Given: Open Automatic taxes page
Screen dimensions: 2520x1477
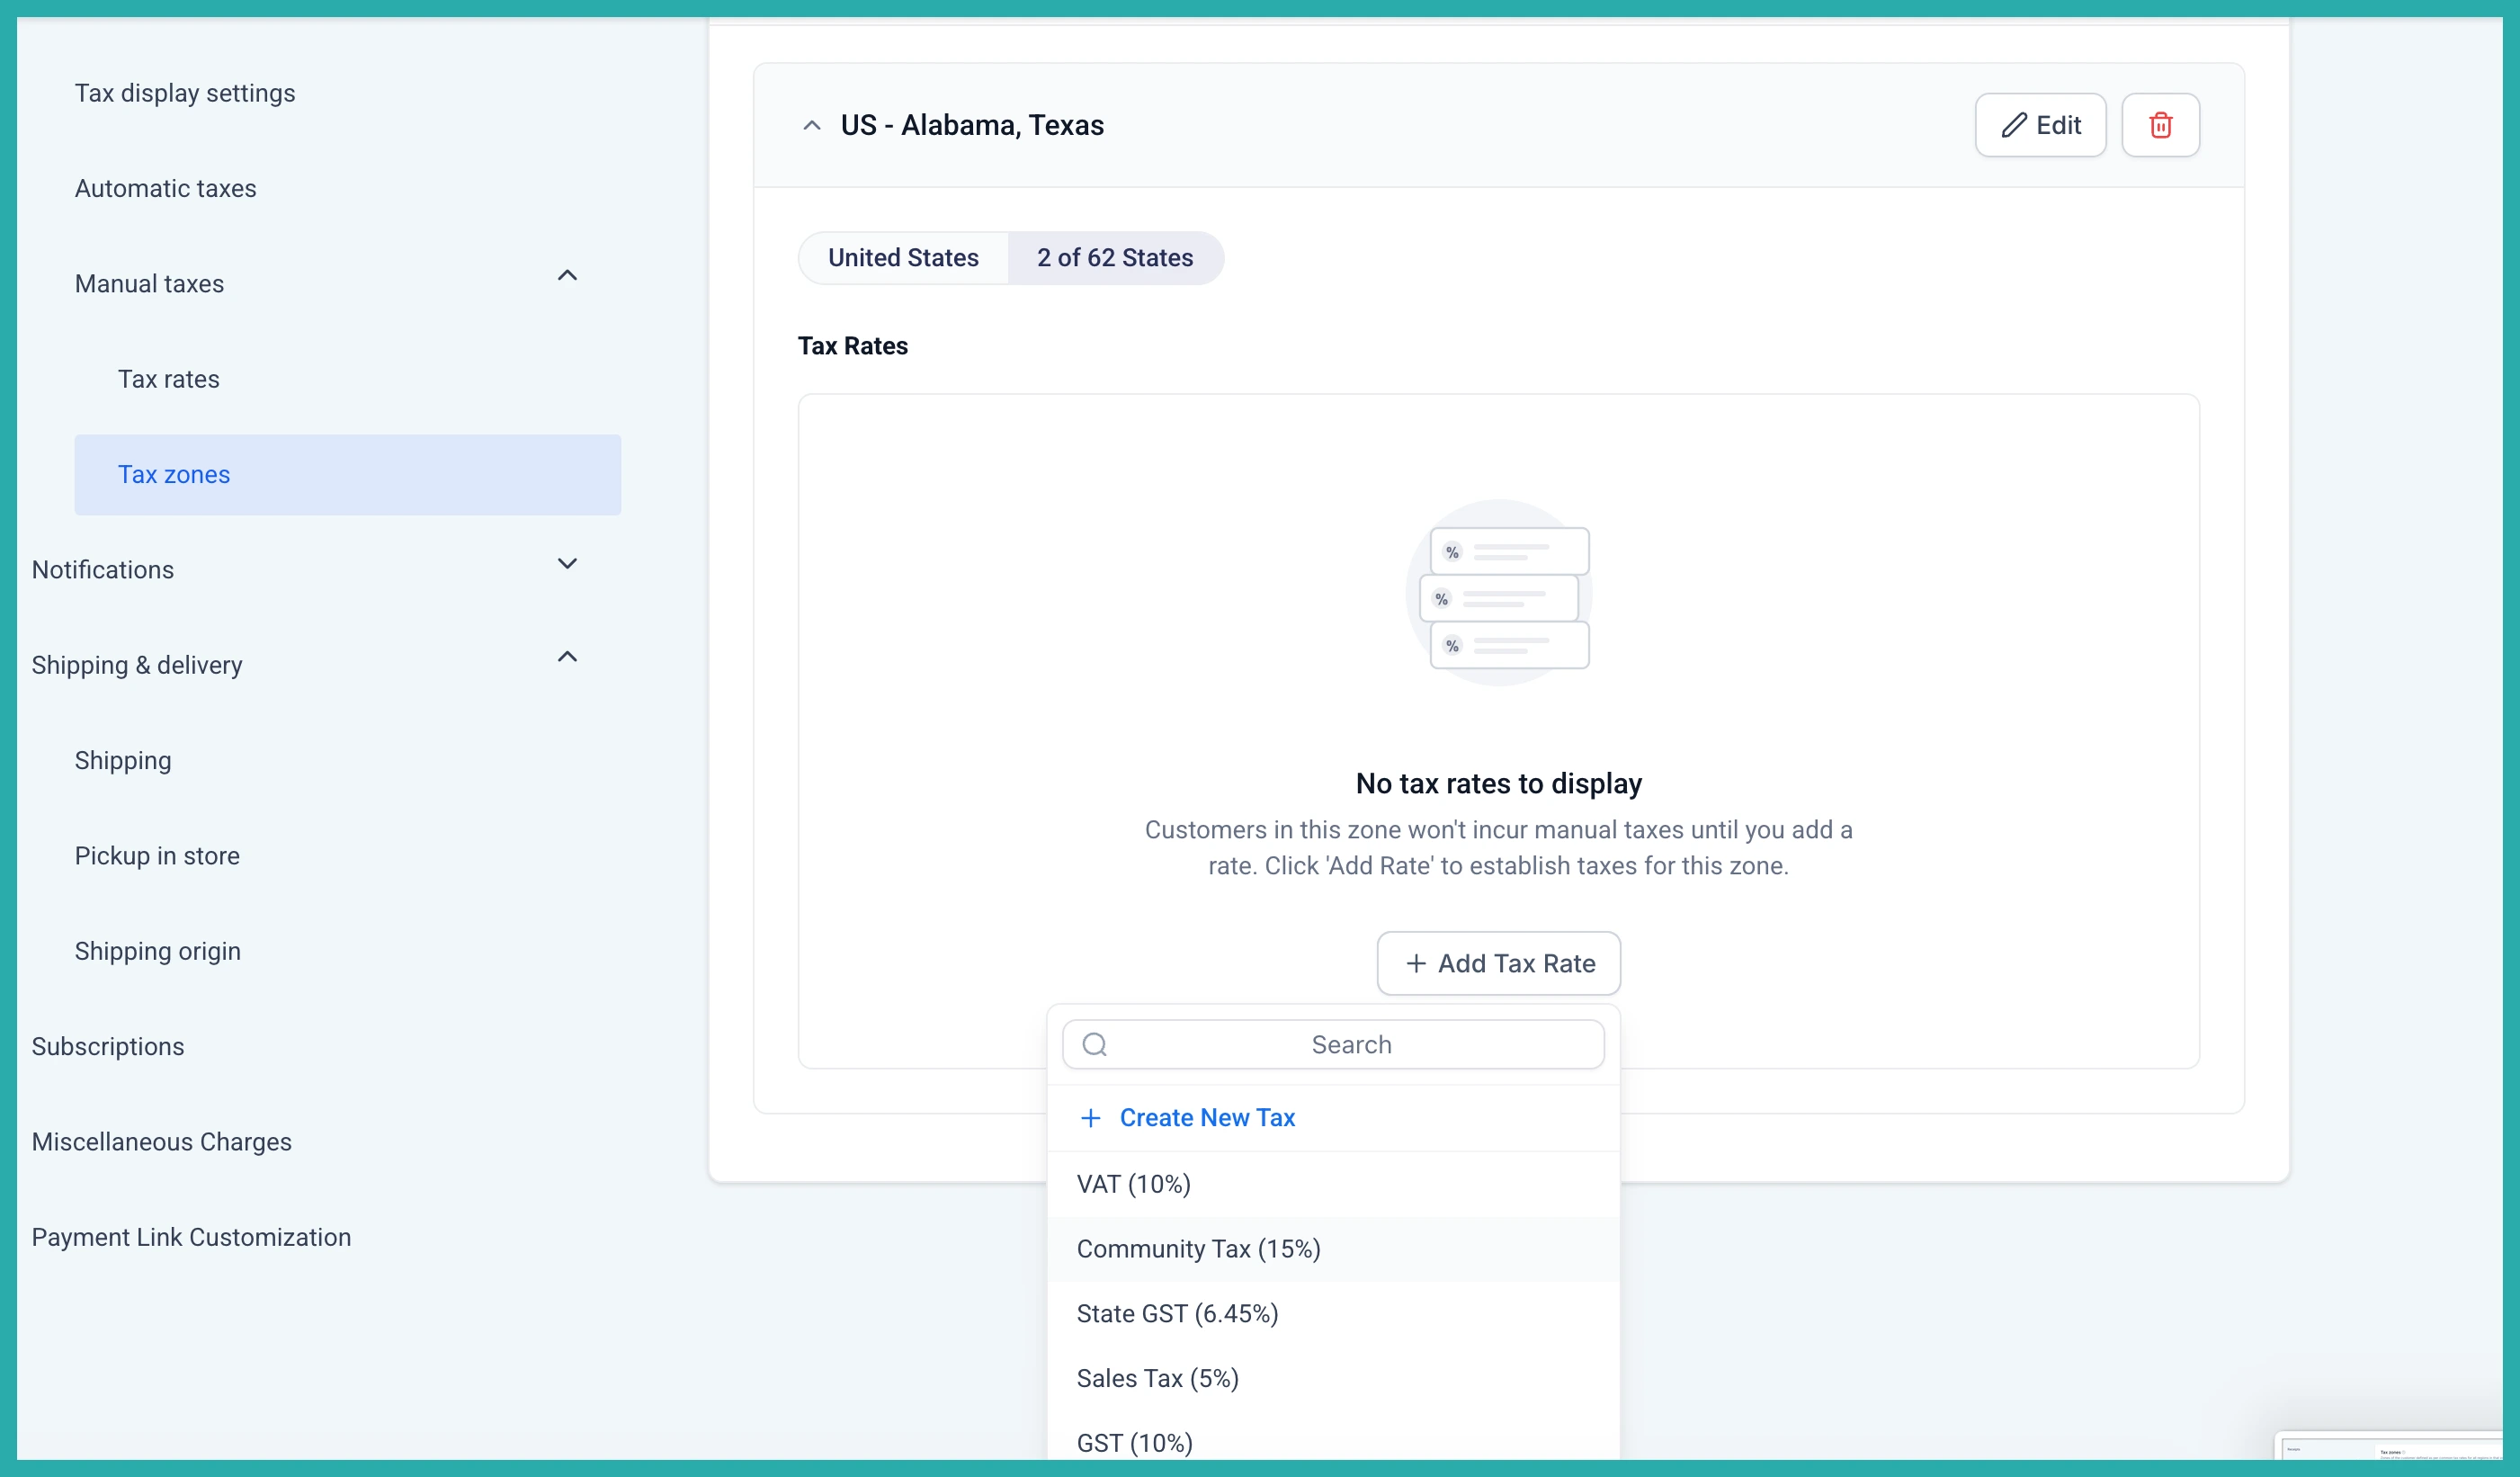Looking at the screenshot, I should 165,188.
